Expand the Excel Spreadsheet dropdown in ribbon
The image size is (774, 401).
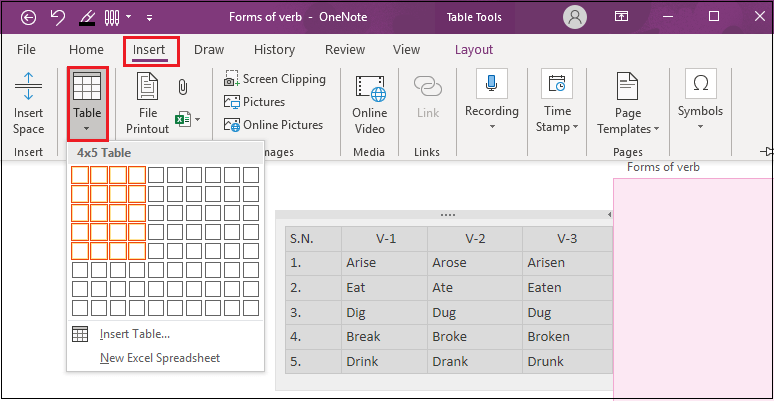(188, 120)
